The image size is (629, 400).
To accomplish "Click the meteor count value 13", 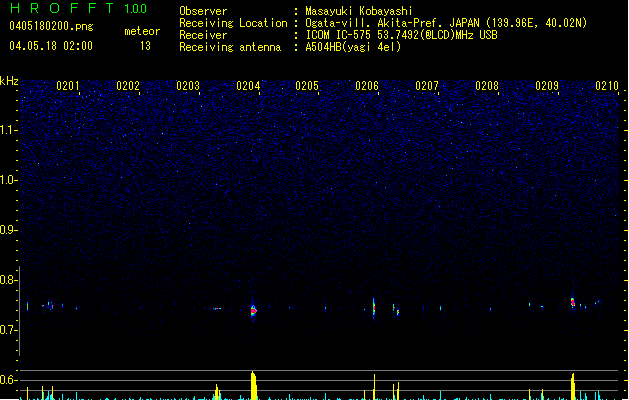I will tap(145, 46).
